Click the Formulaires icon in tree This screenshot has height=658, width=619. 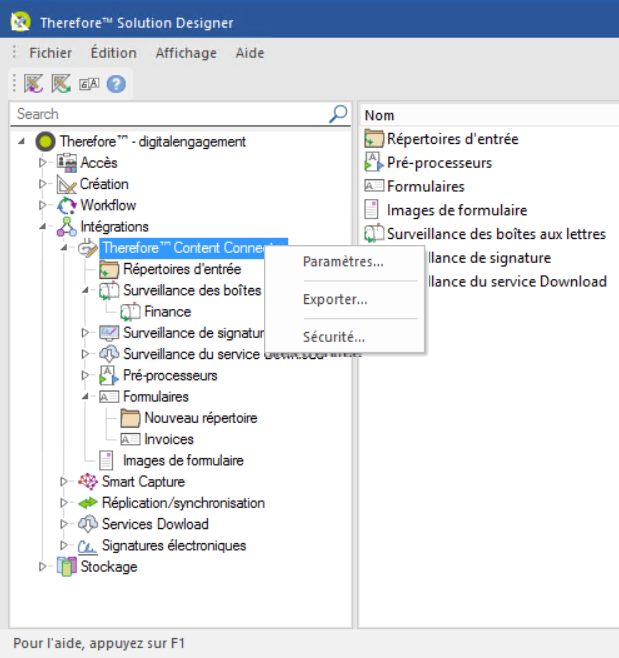(x=109, y=397)
